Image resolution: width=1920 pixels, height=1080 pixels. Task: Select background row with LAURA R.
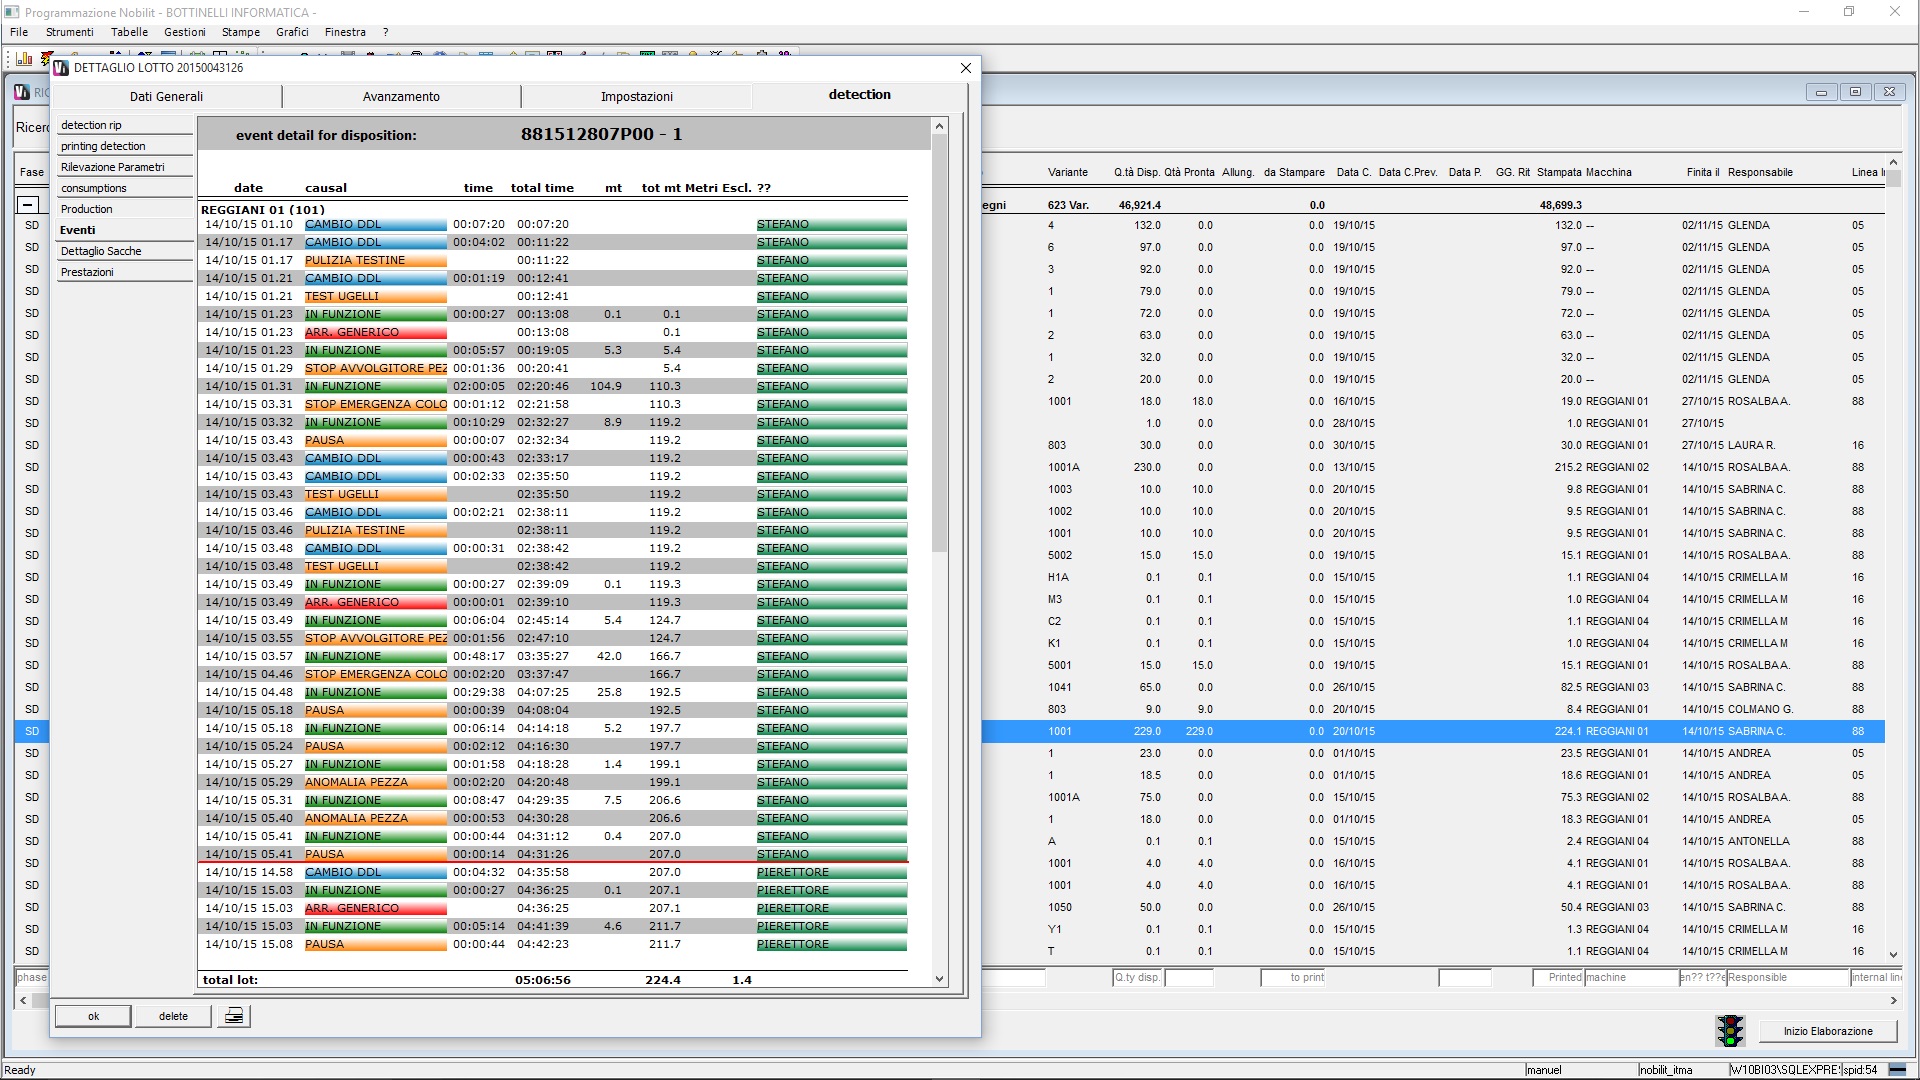1434,445
